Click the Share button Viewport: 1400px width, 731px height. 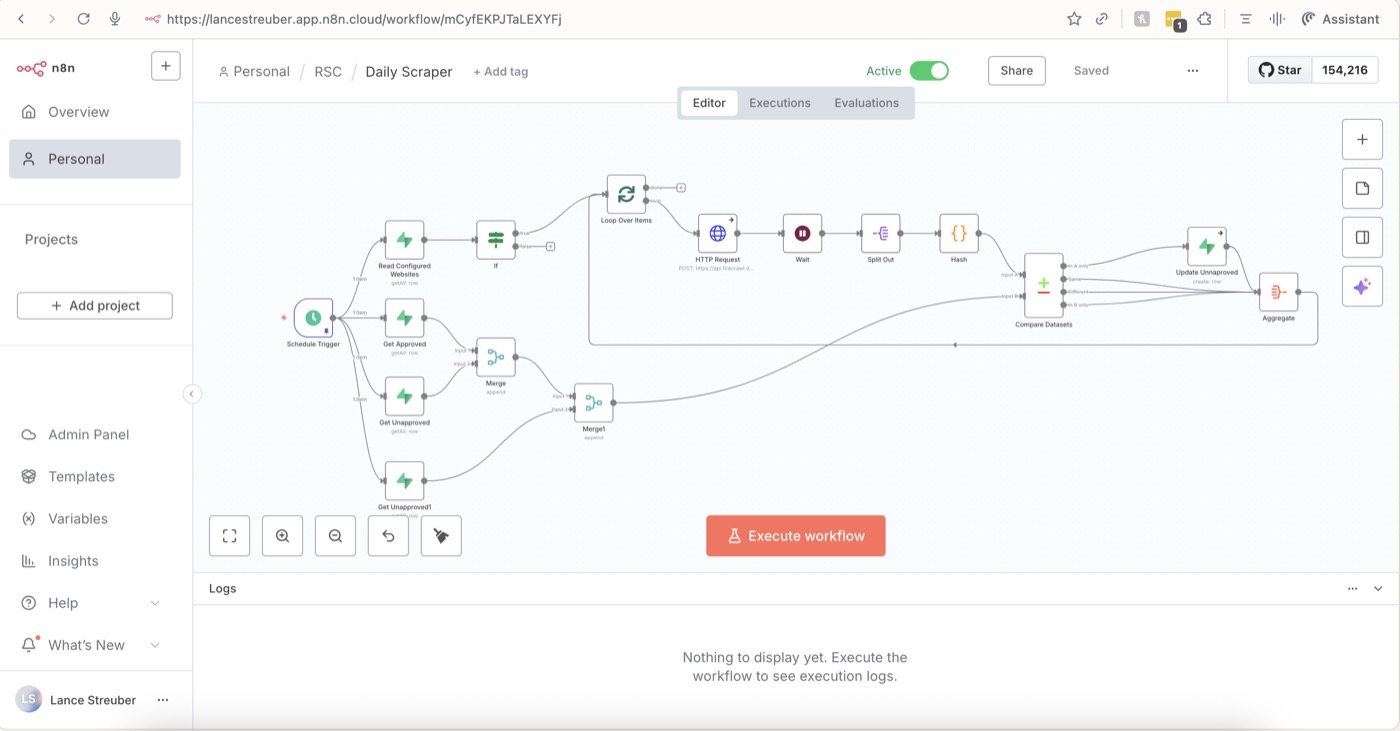click(1016, 71)
